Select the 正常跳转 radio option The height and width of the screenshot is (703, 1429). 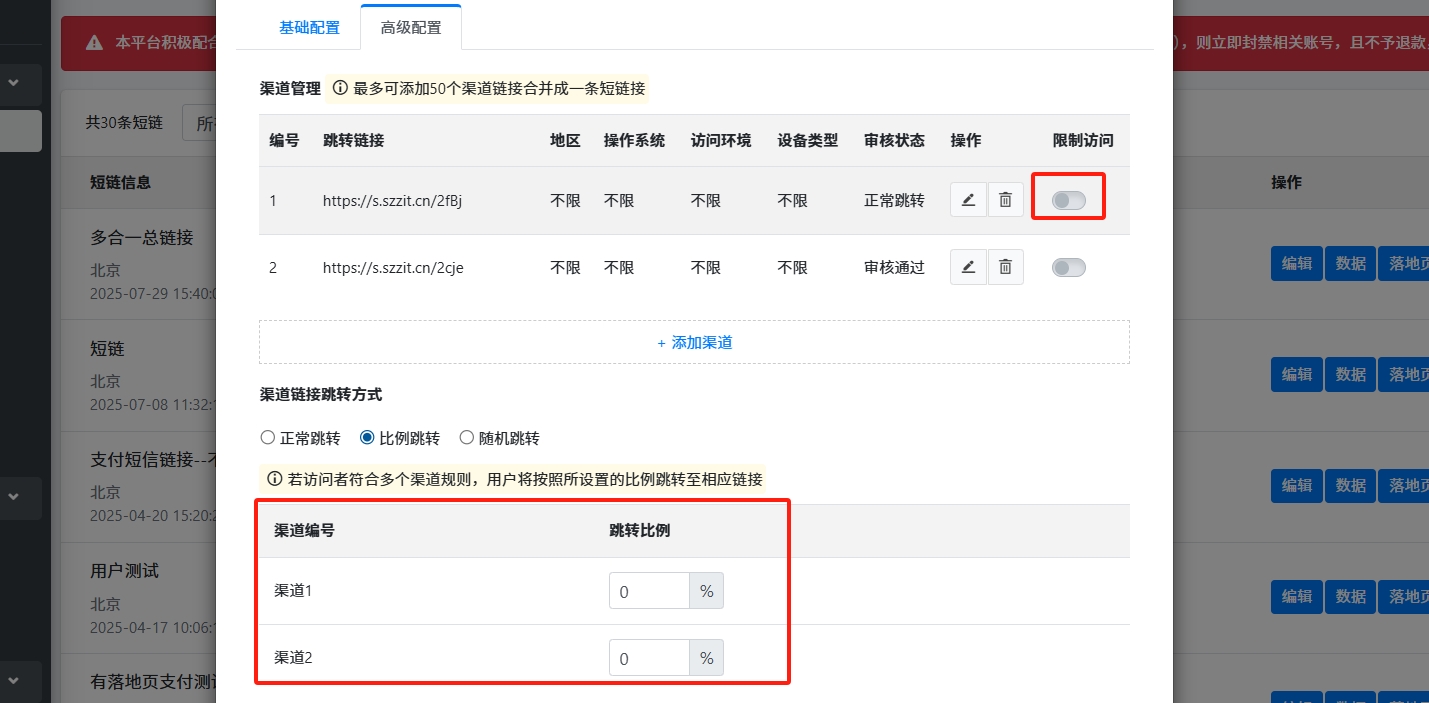tap(267, 438)
